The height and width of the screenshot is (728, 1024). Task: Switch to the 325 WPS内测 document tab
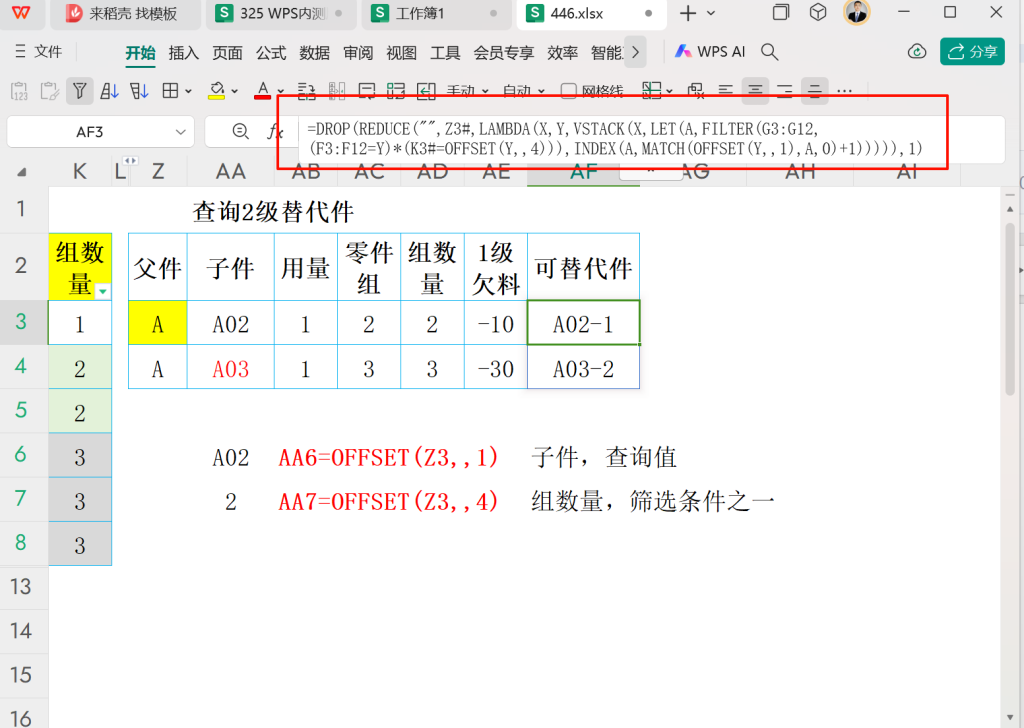click(281, 14)
